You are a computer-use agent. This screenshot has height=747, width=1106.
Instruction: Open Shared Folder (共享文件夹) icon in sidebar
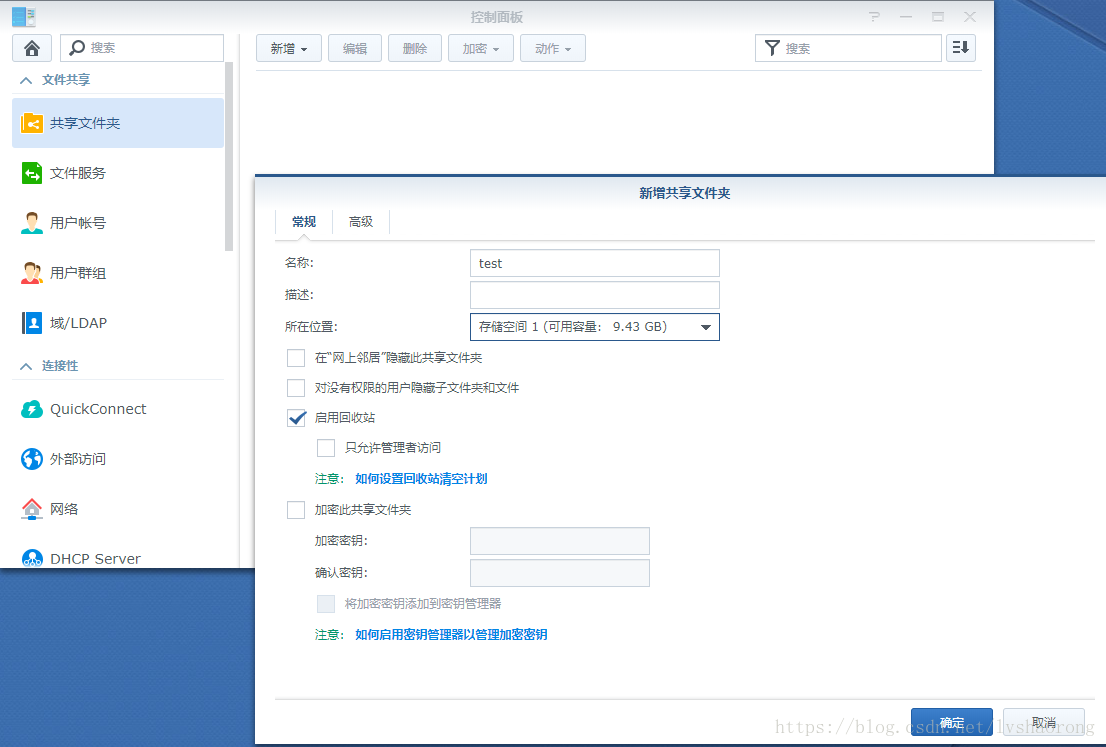(x=32, y=123)
